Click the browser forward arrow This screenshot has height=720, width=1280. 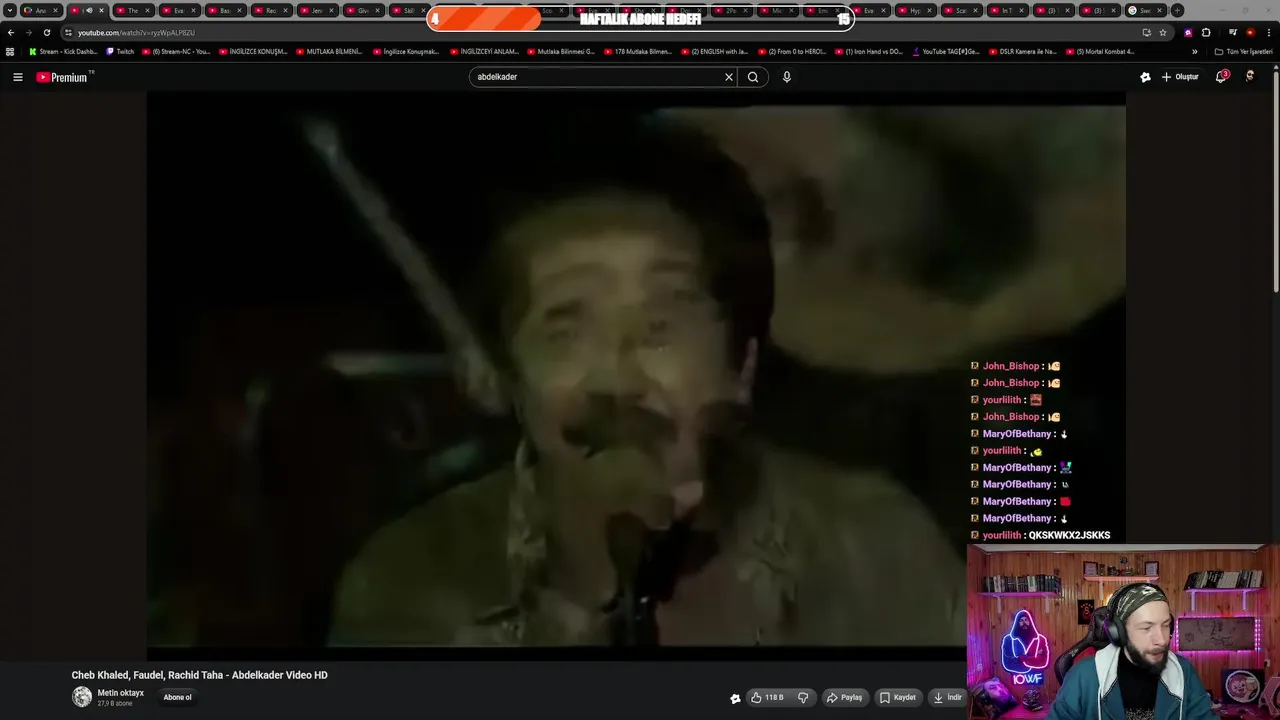(x=28, y=32)
